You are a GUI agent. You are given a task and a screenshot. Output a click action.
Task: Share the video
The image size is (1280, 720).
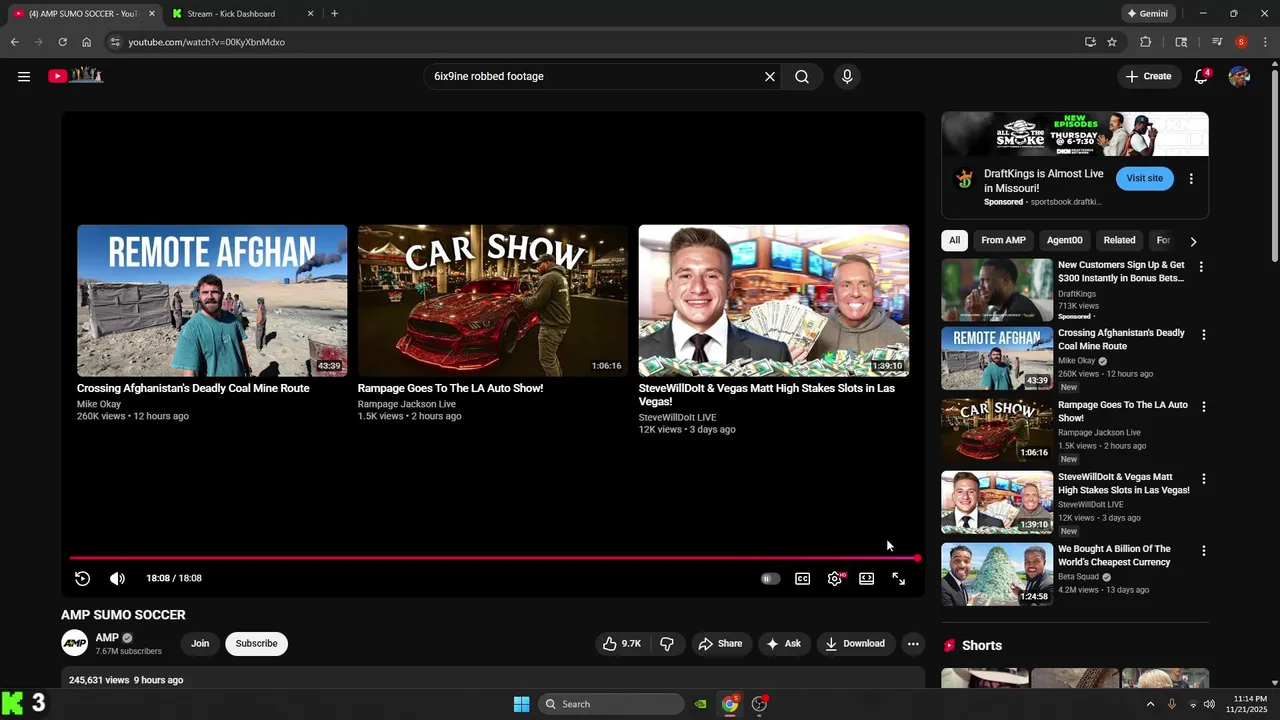click(x=720, y=644)
